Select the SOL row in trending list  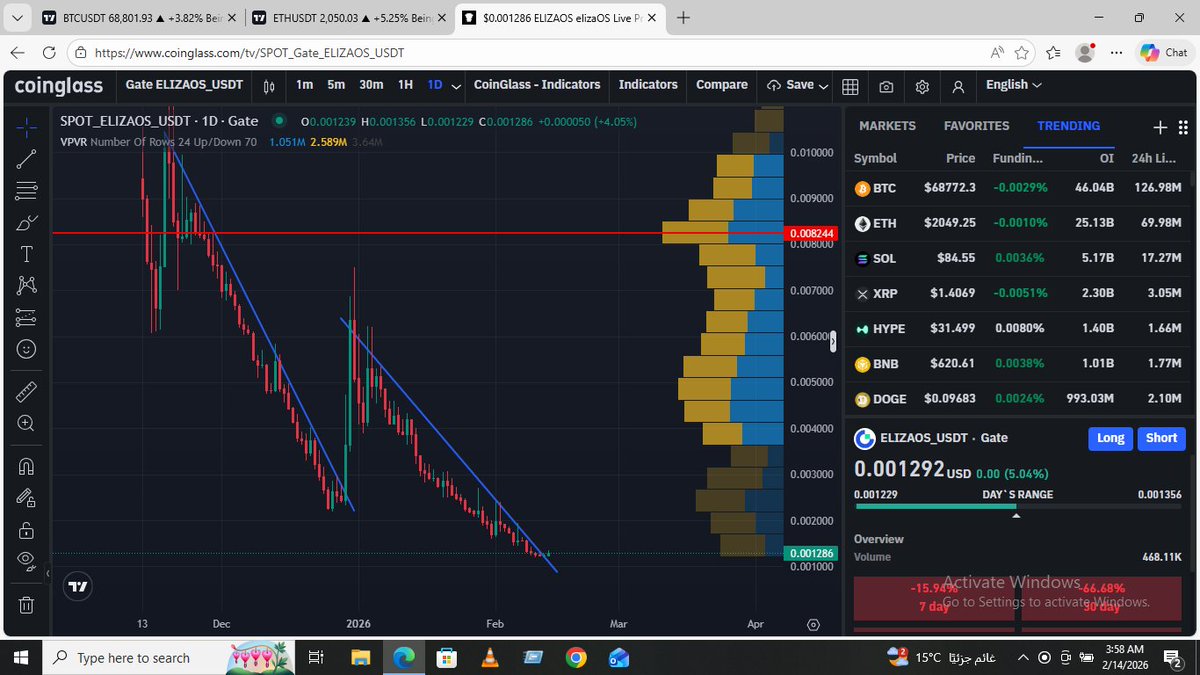(x=1020, y=258)
